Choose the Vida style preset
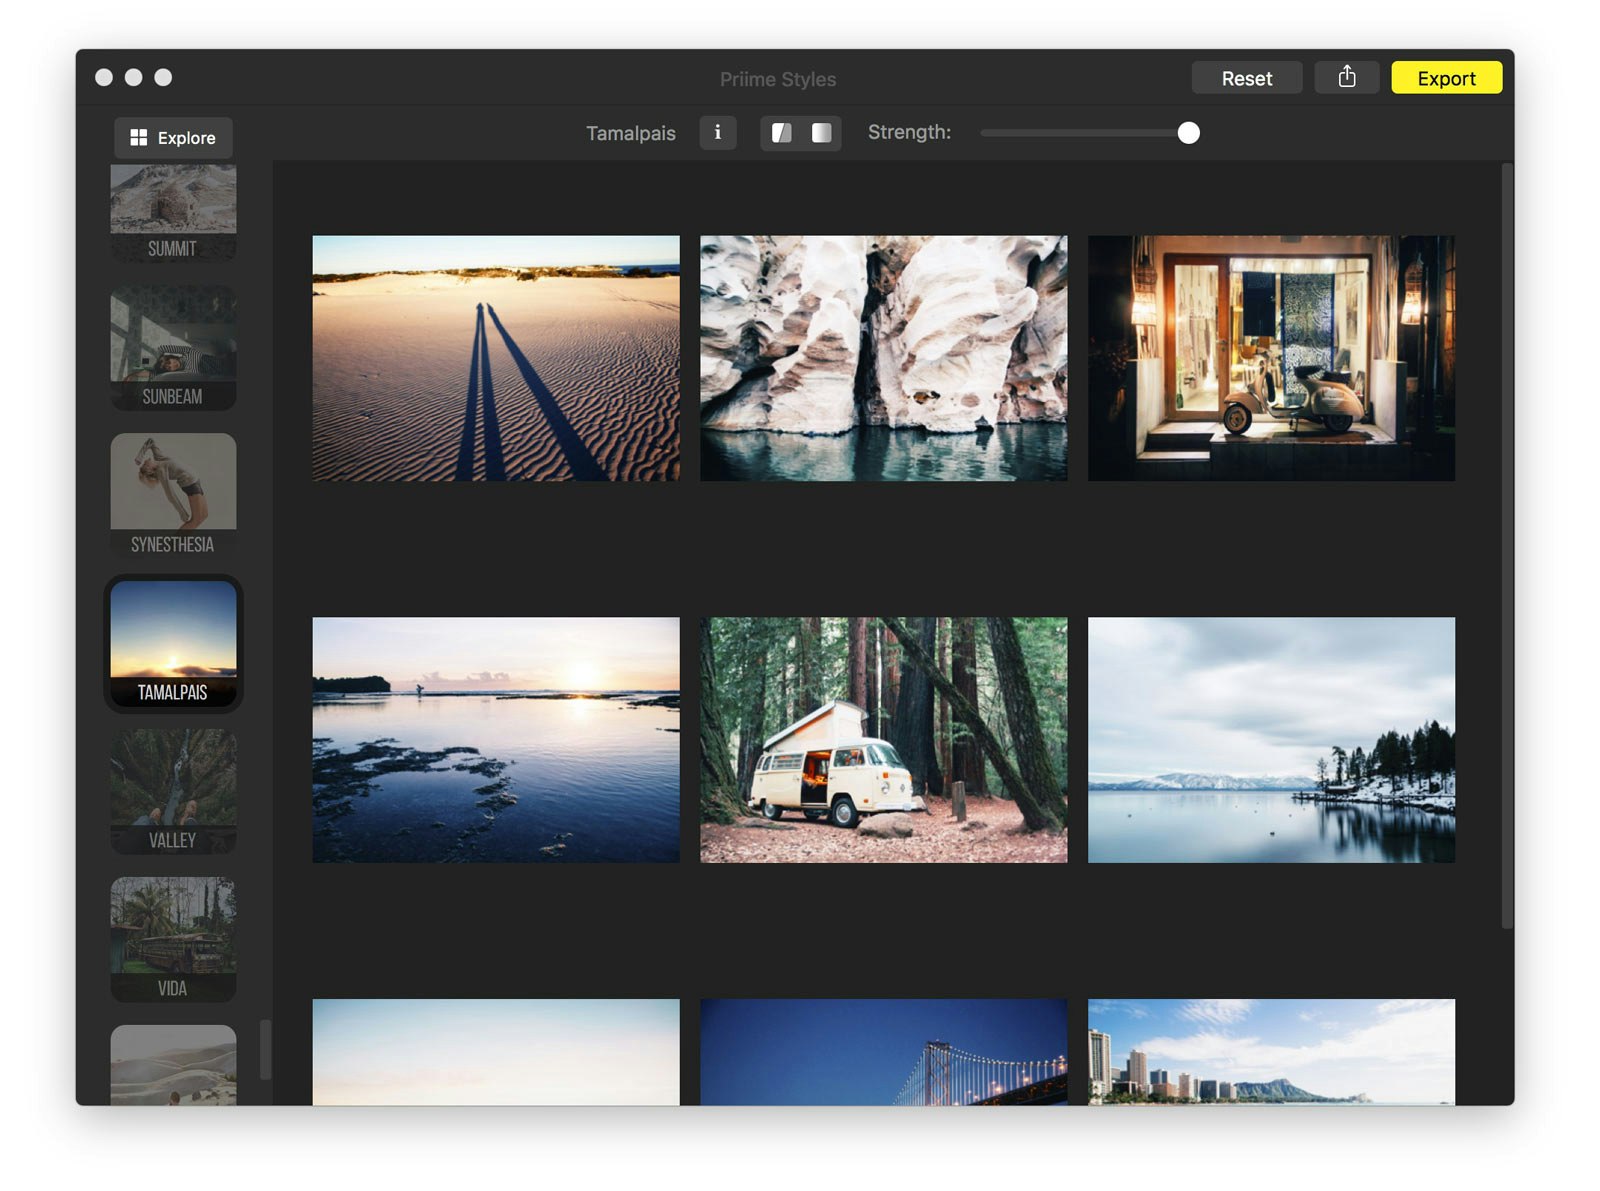This screenshot has width=1600, height=1191. click(x=173, y=938)
